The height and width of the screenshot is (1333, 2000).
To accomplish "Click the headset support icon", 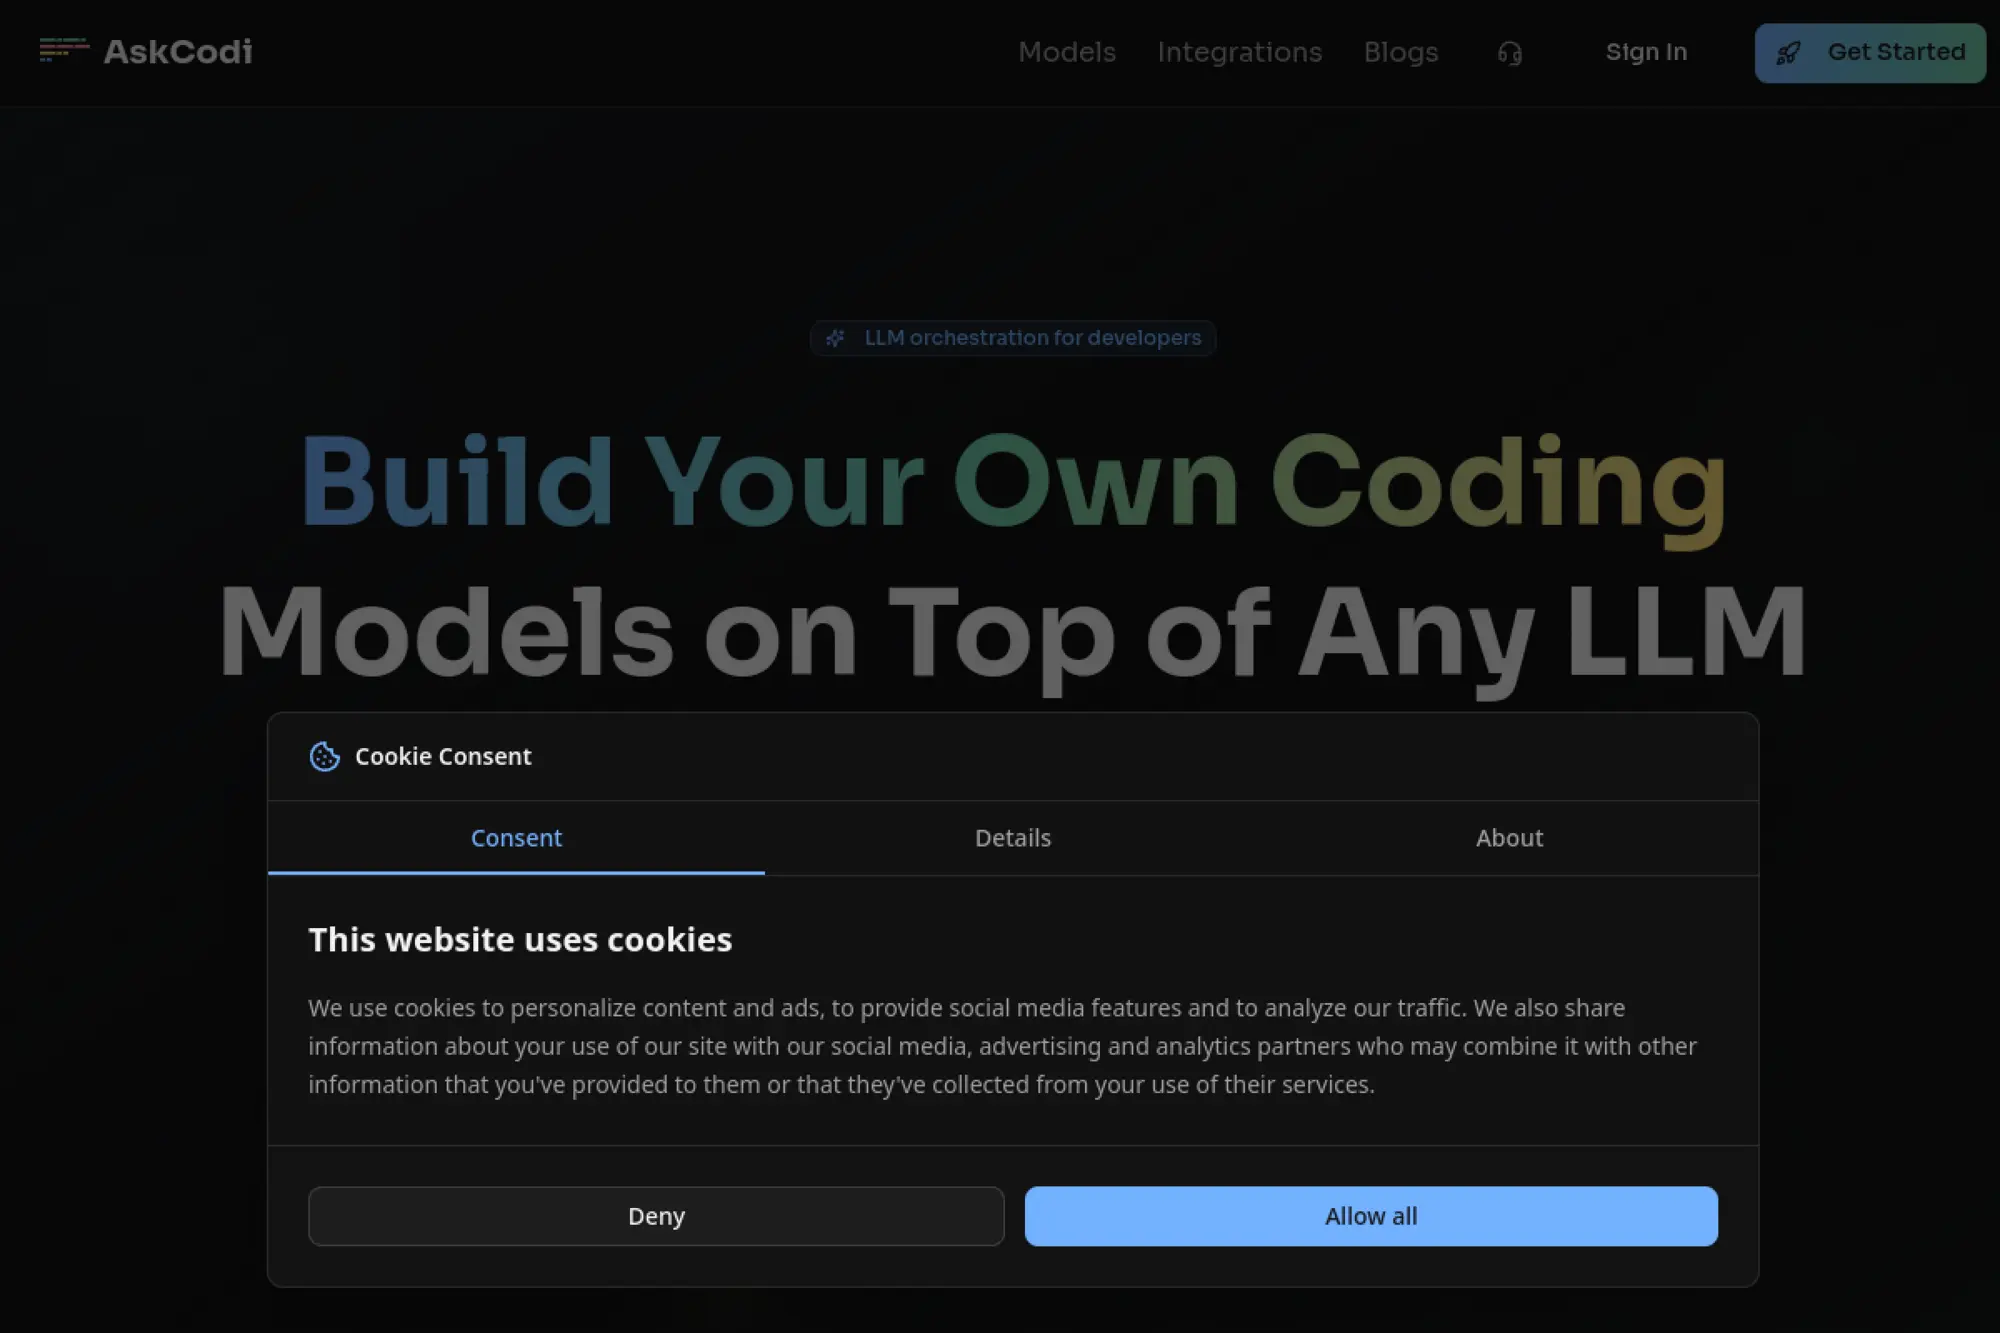I will 1509,53.
